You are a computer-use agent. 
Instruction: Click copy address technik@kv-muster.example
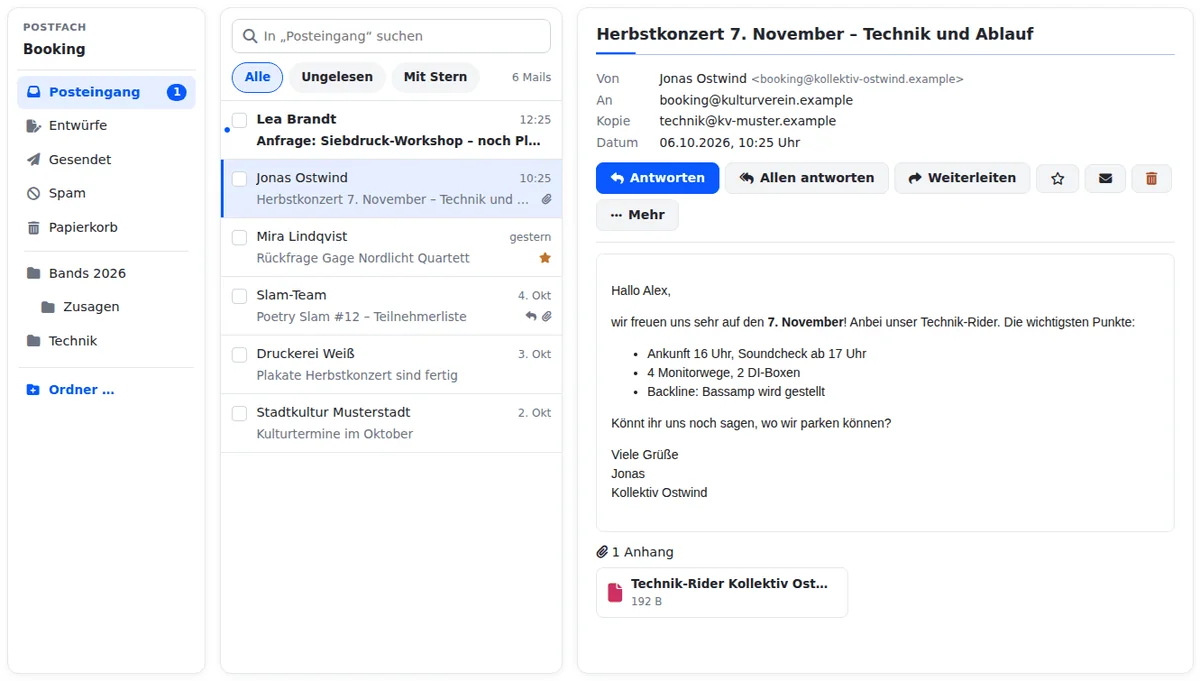click(747, 121)
